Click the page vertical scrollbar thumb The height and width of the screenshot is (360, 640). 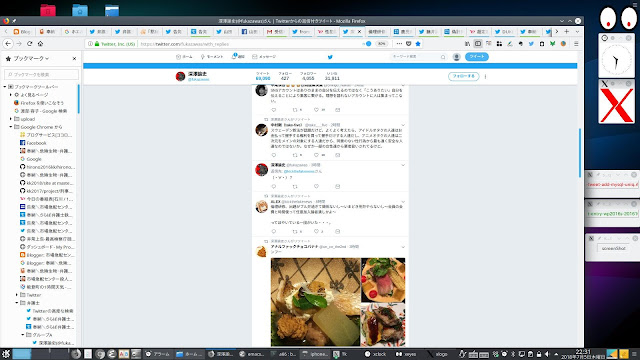[580, 153]
